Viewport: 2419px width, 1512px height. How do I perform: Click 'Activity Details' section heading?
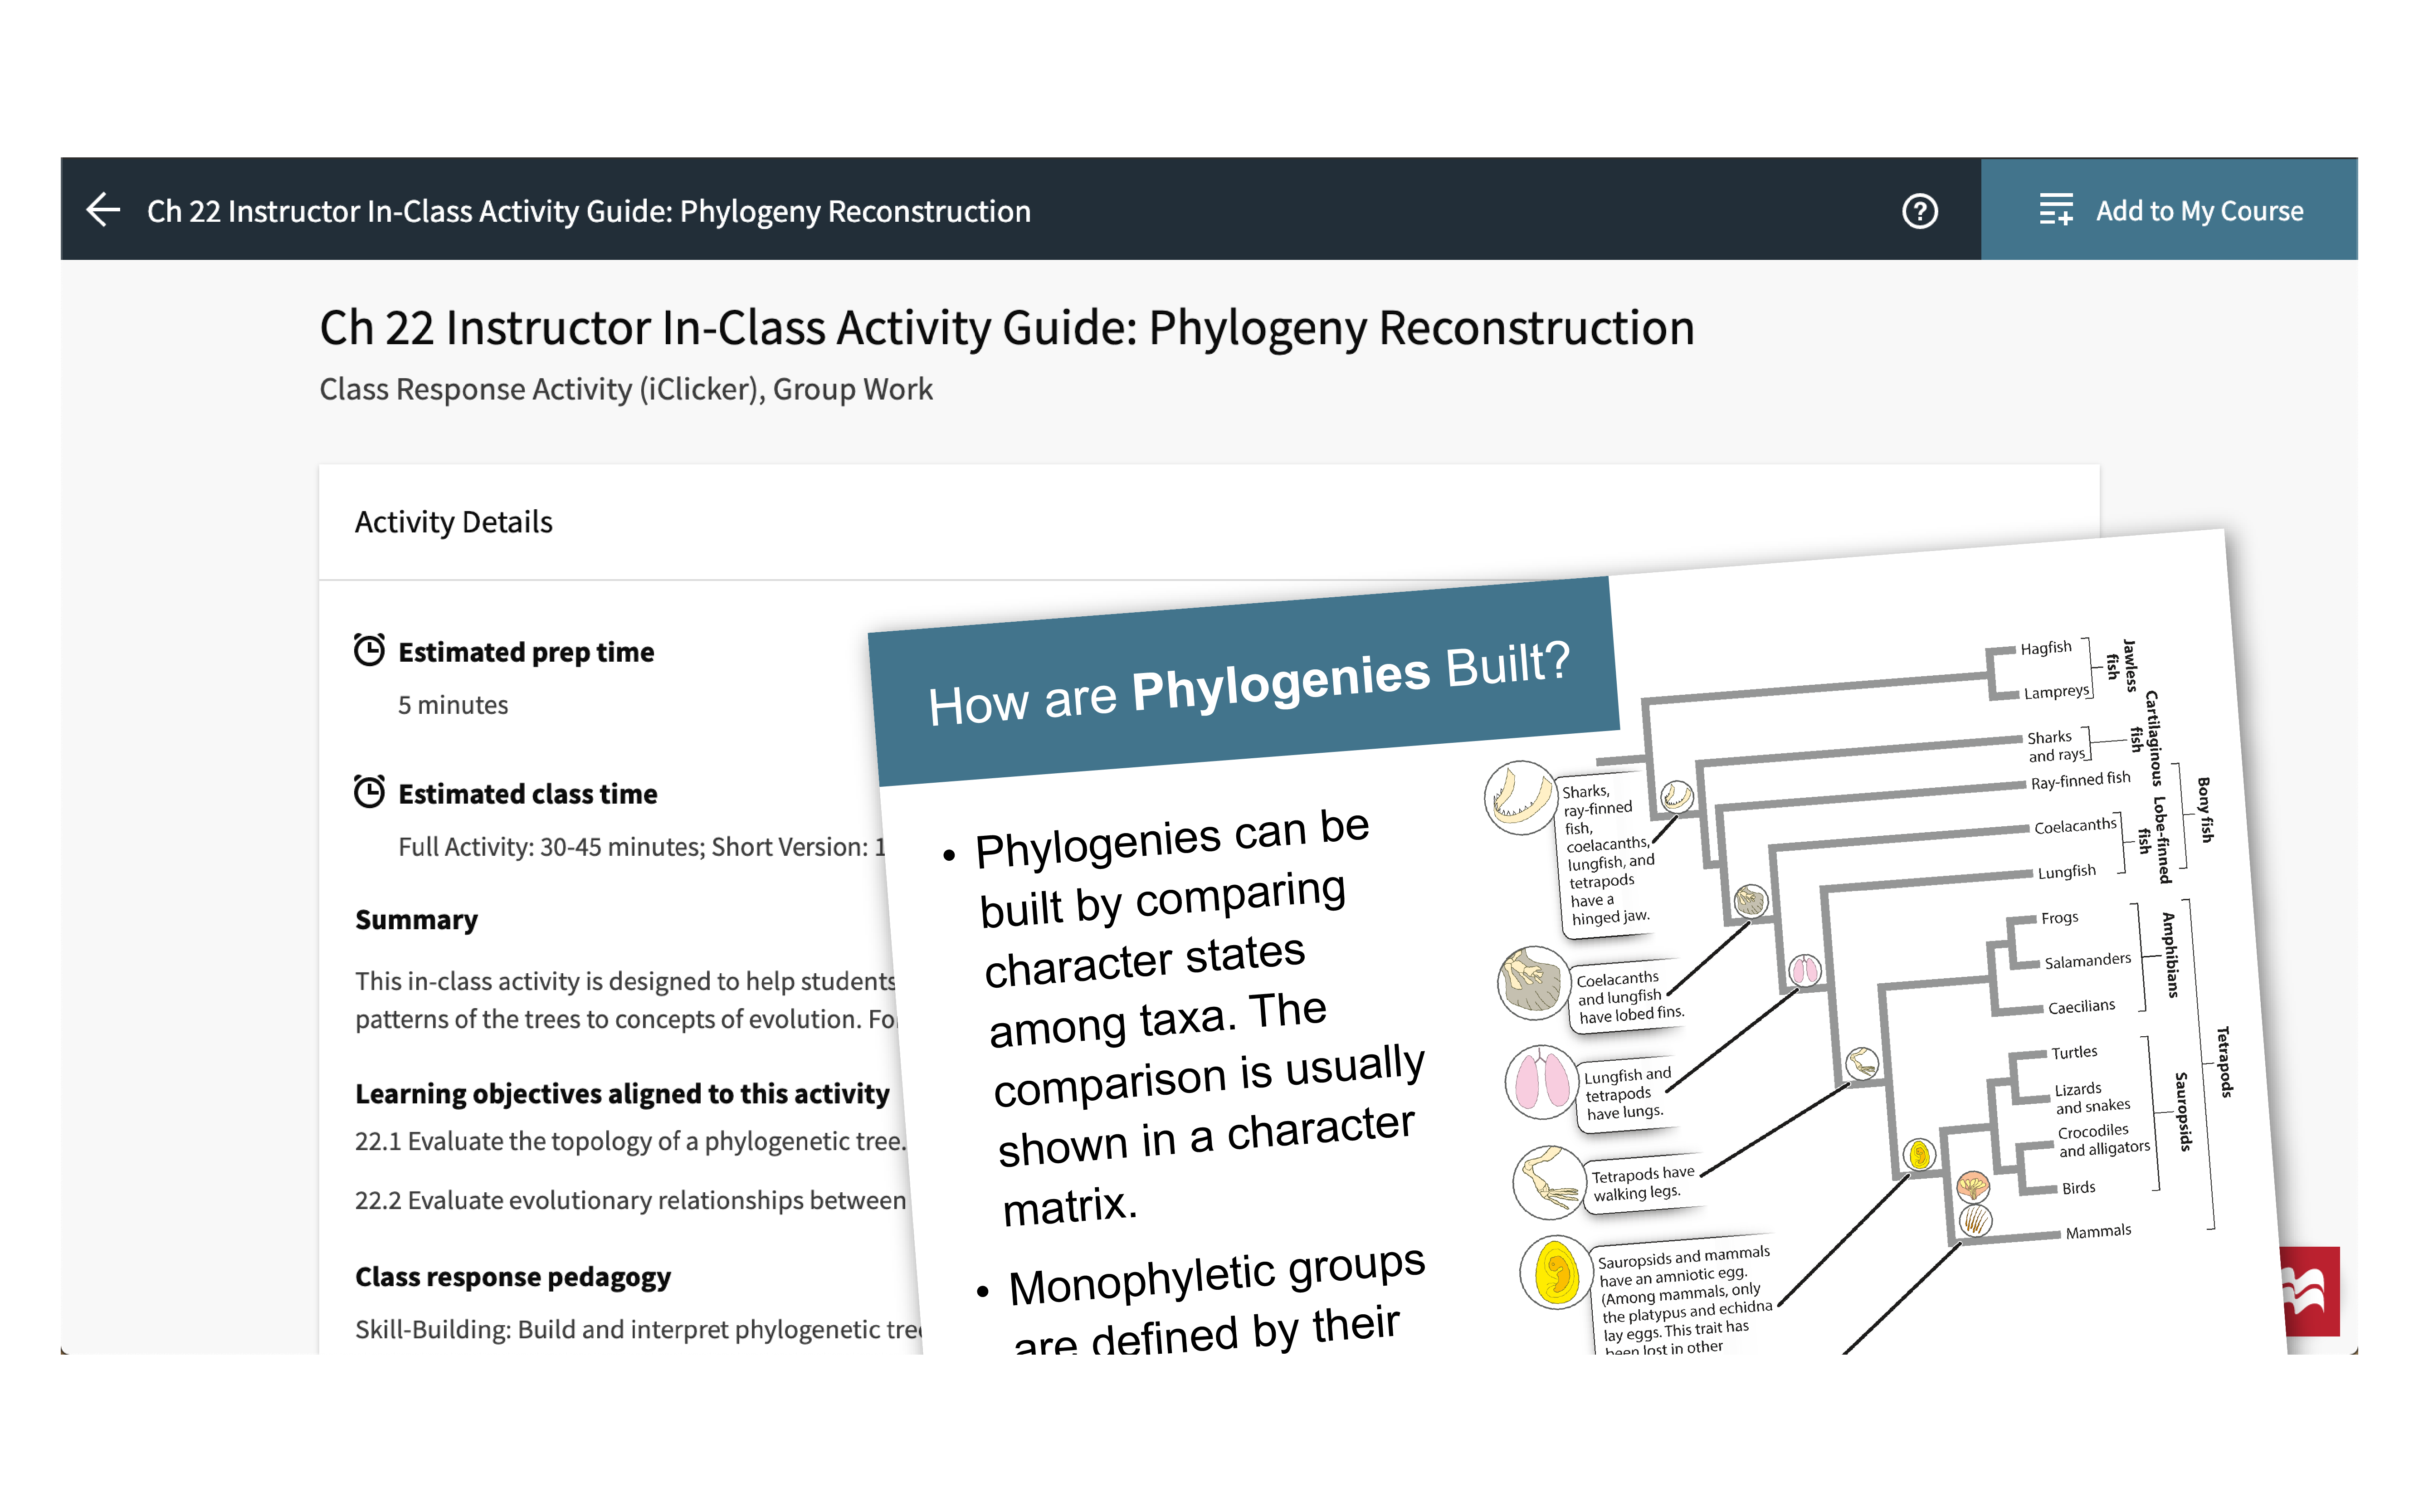(x=453, y=522)
